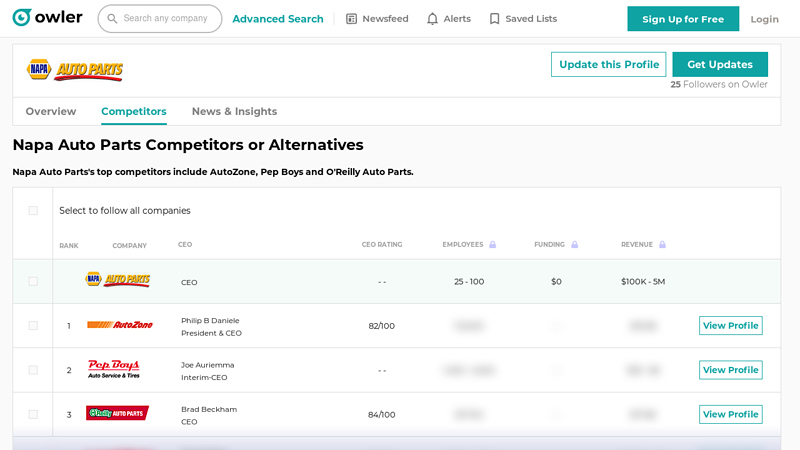
Task: Click Update this Profile button
Action: point(608,65)
